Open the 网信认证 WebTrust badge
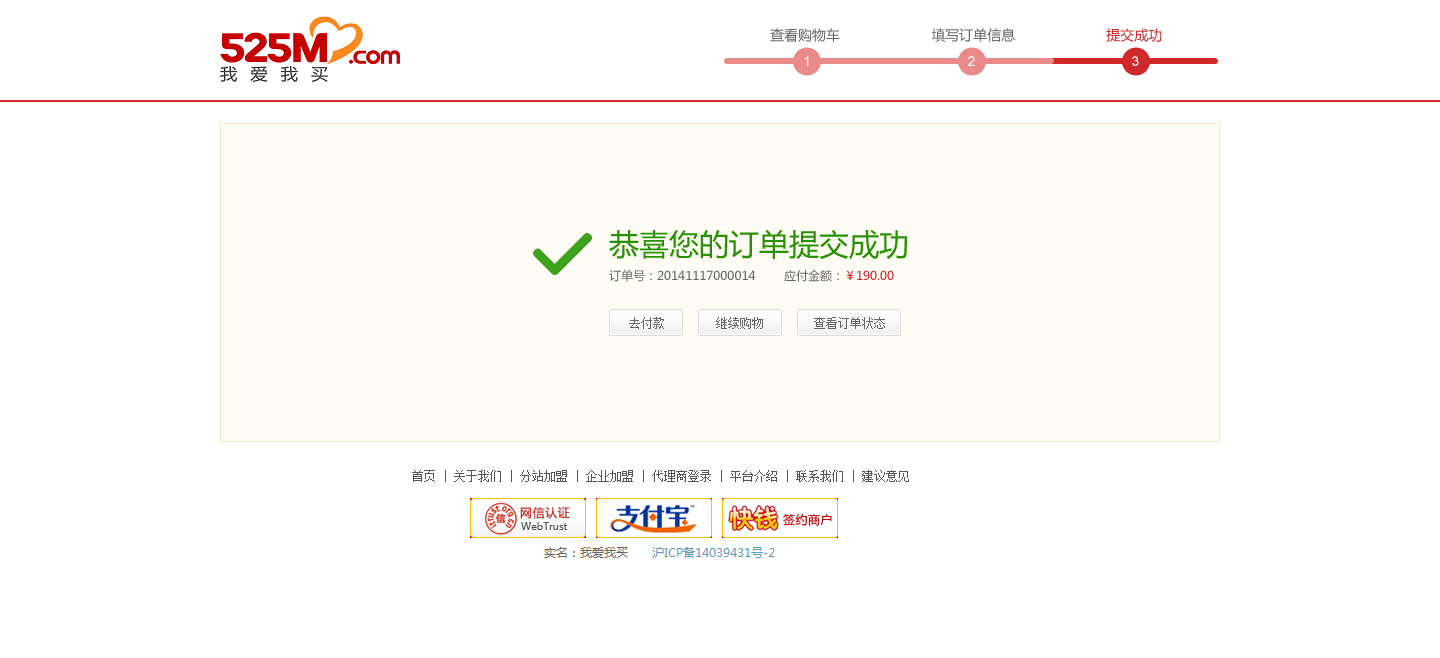 (528, 518)
